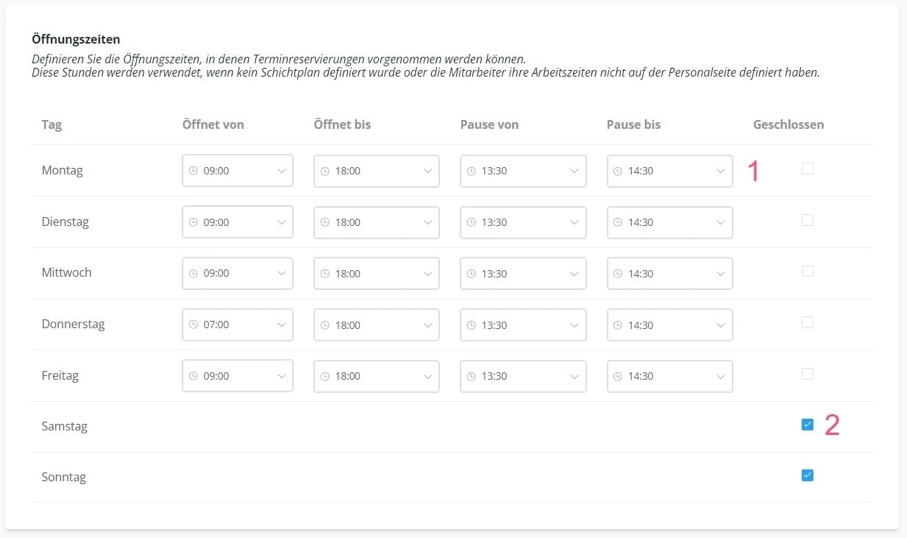
Task: Expand Freitag Pause bis dropdown chevron
Action: point(721,377)
